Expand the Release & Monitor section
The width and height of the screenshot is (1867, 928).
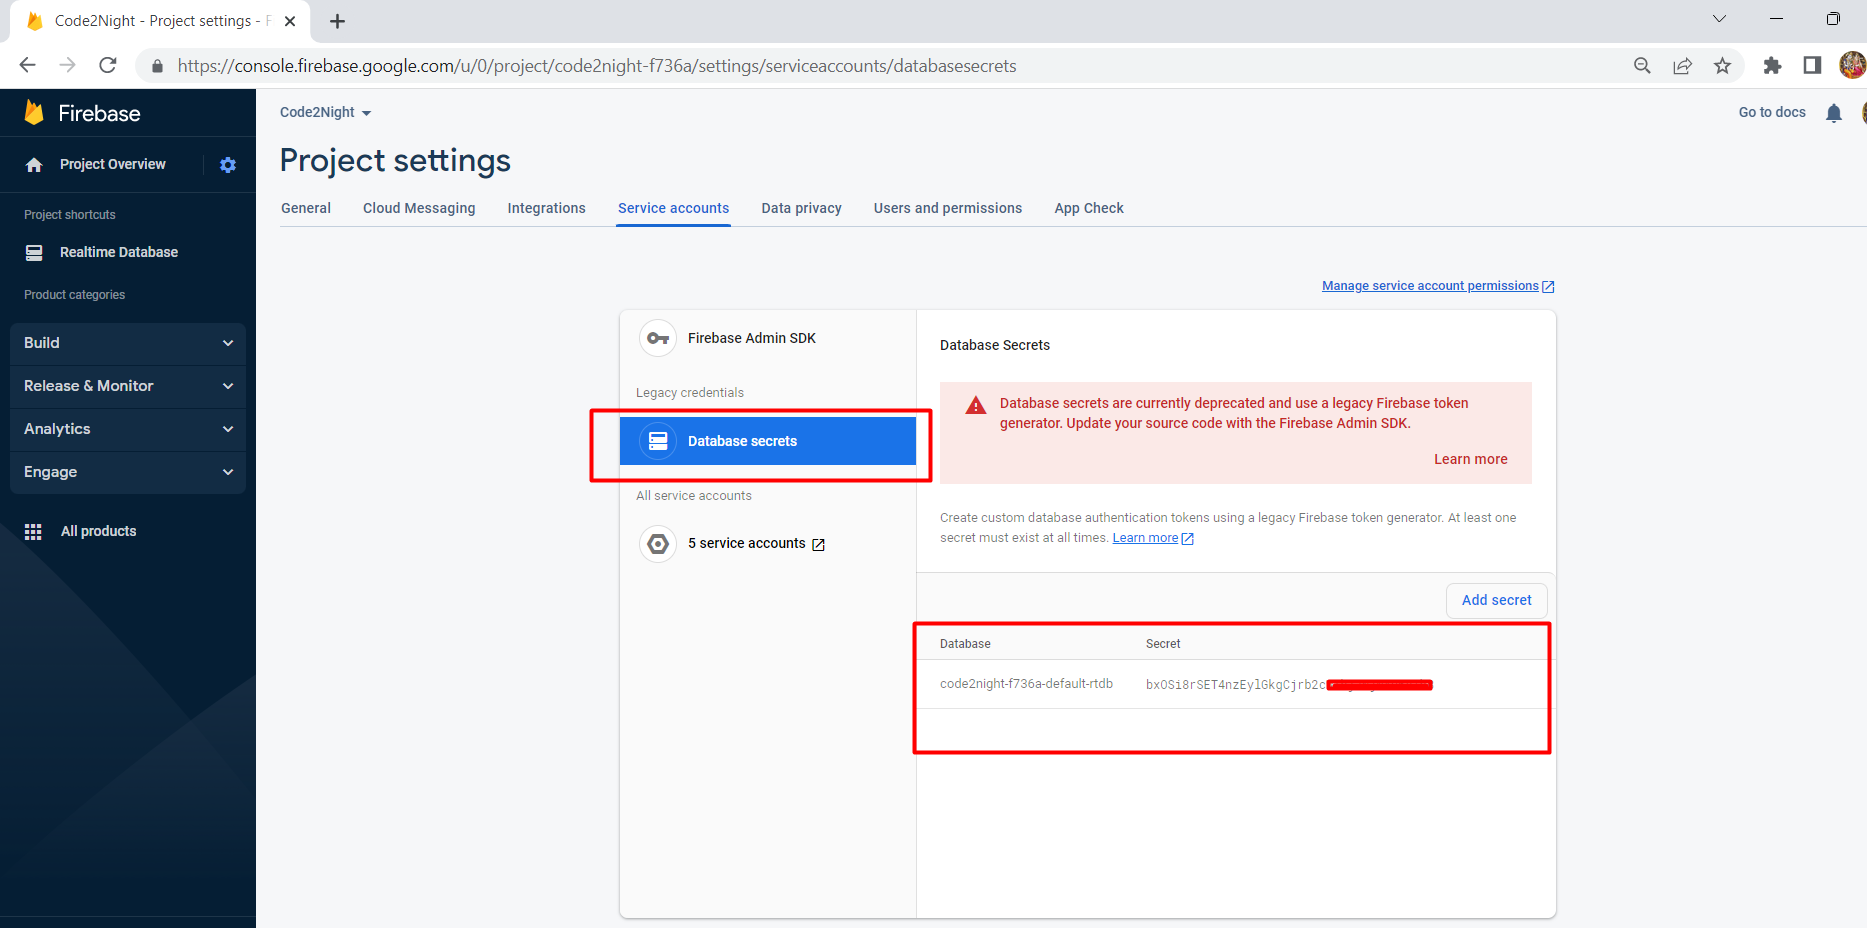click(128, 386)
